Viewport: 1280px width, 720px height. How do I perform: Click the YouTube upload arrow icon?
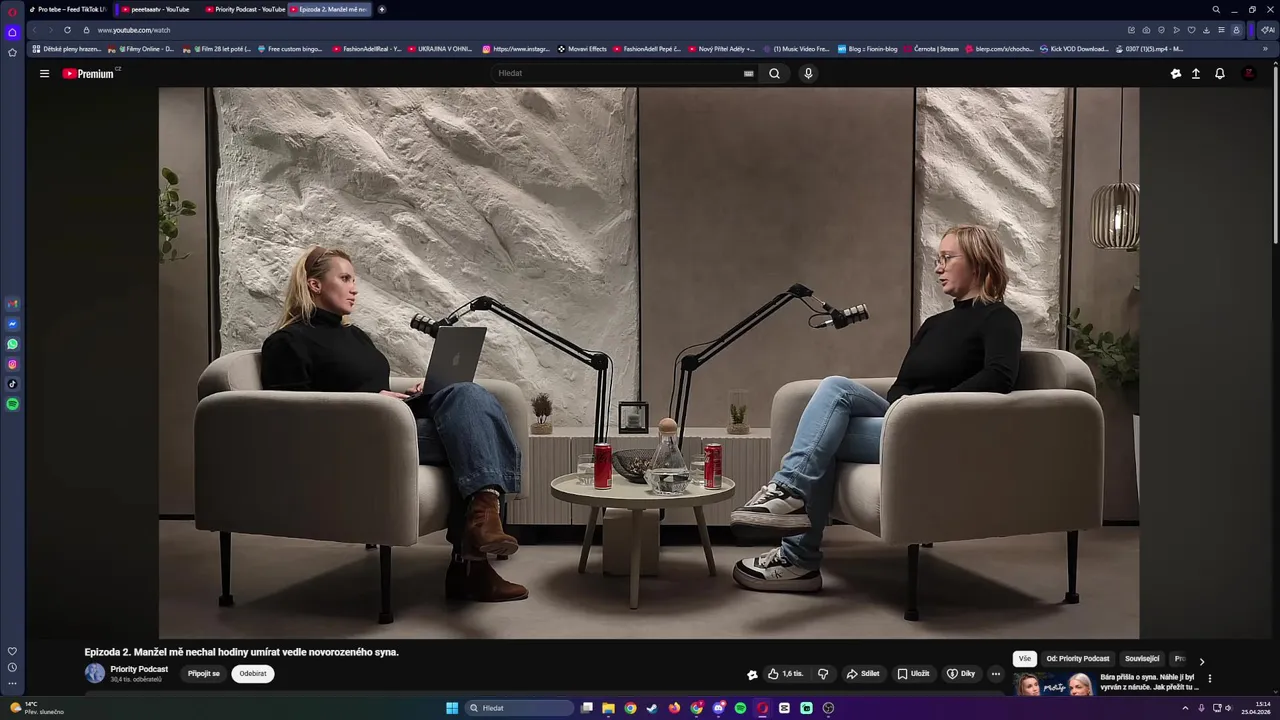[1195, 73]
